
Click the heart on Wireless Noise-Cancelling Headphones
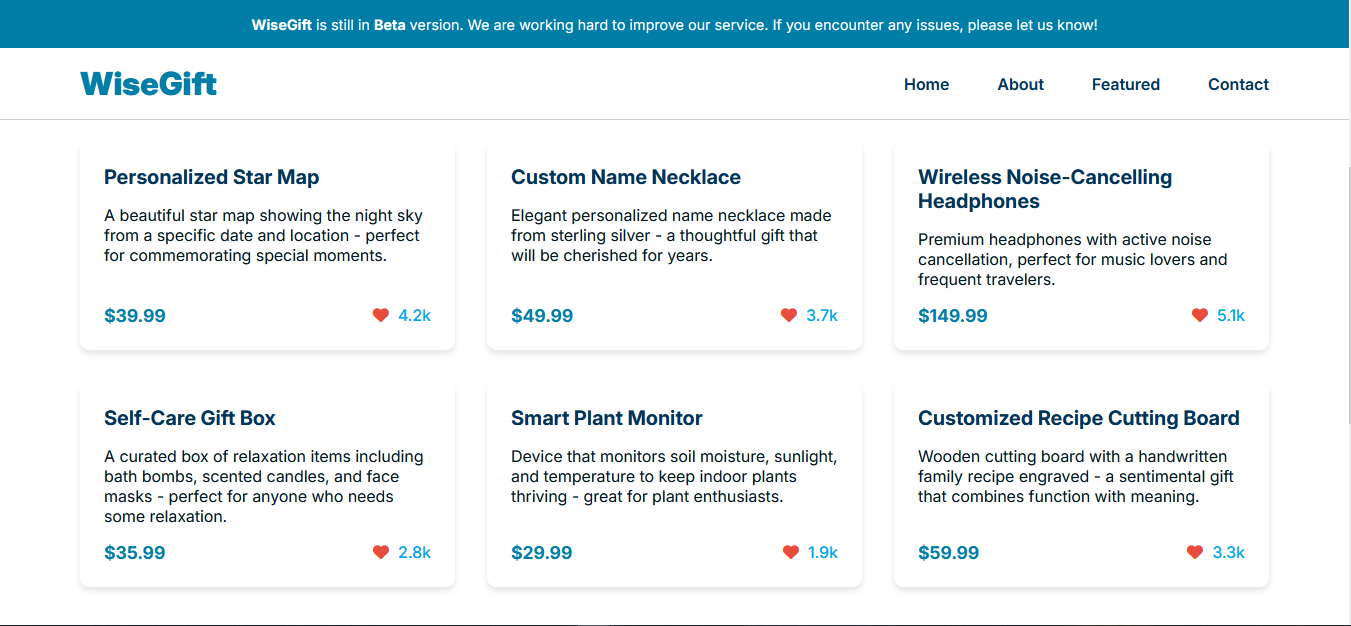1199,315
